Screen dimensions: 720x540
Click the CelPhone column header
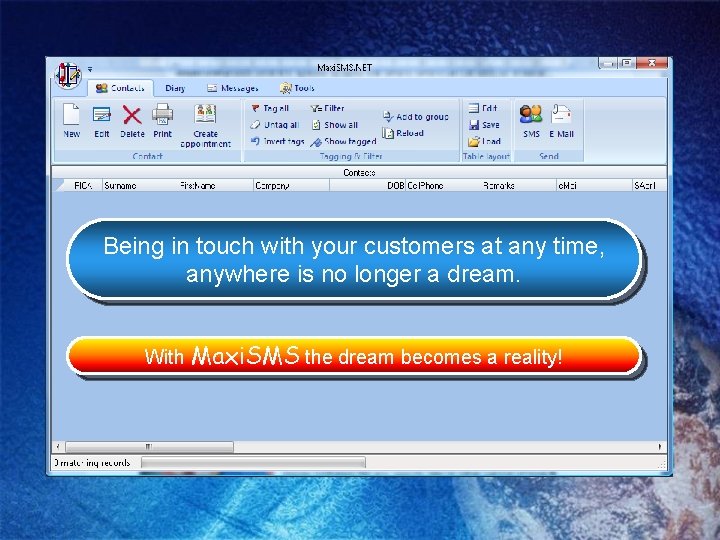tap(443, 186)
